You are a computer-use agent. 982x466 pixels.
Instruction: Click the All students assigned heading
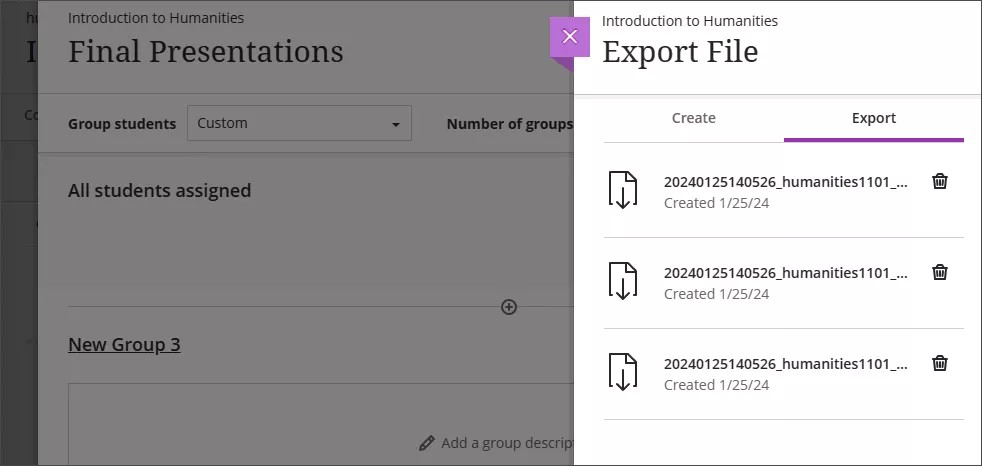click(159, 191)
